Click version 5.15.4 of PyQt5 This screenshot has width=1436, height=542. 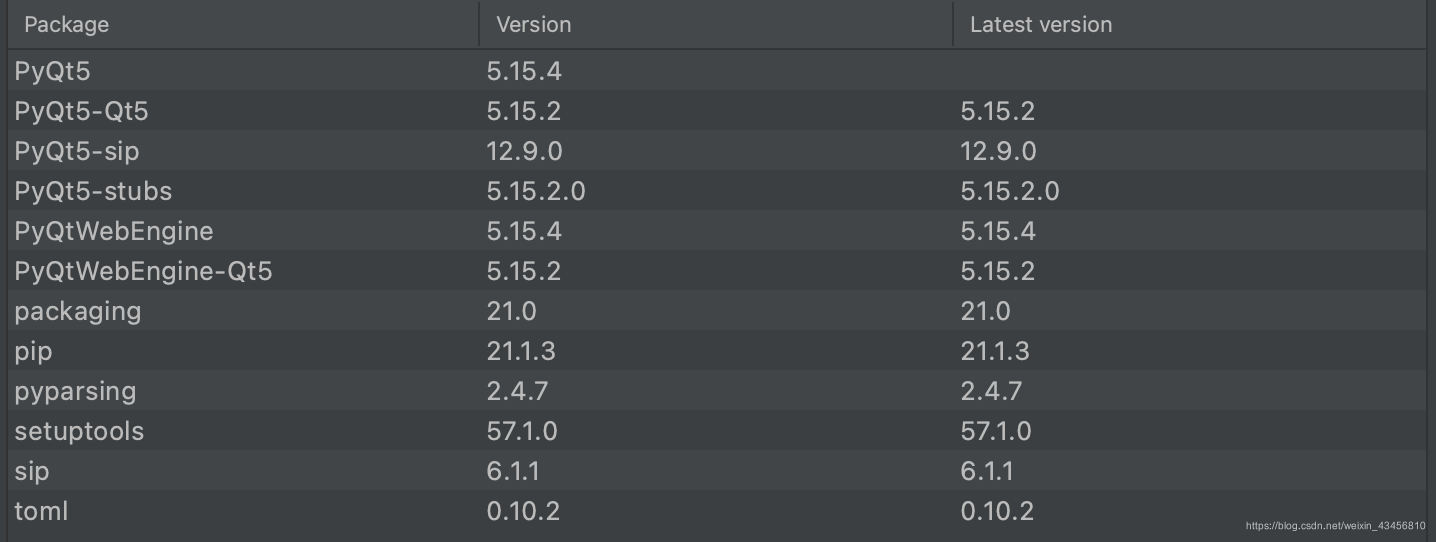click(524, 72)
